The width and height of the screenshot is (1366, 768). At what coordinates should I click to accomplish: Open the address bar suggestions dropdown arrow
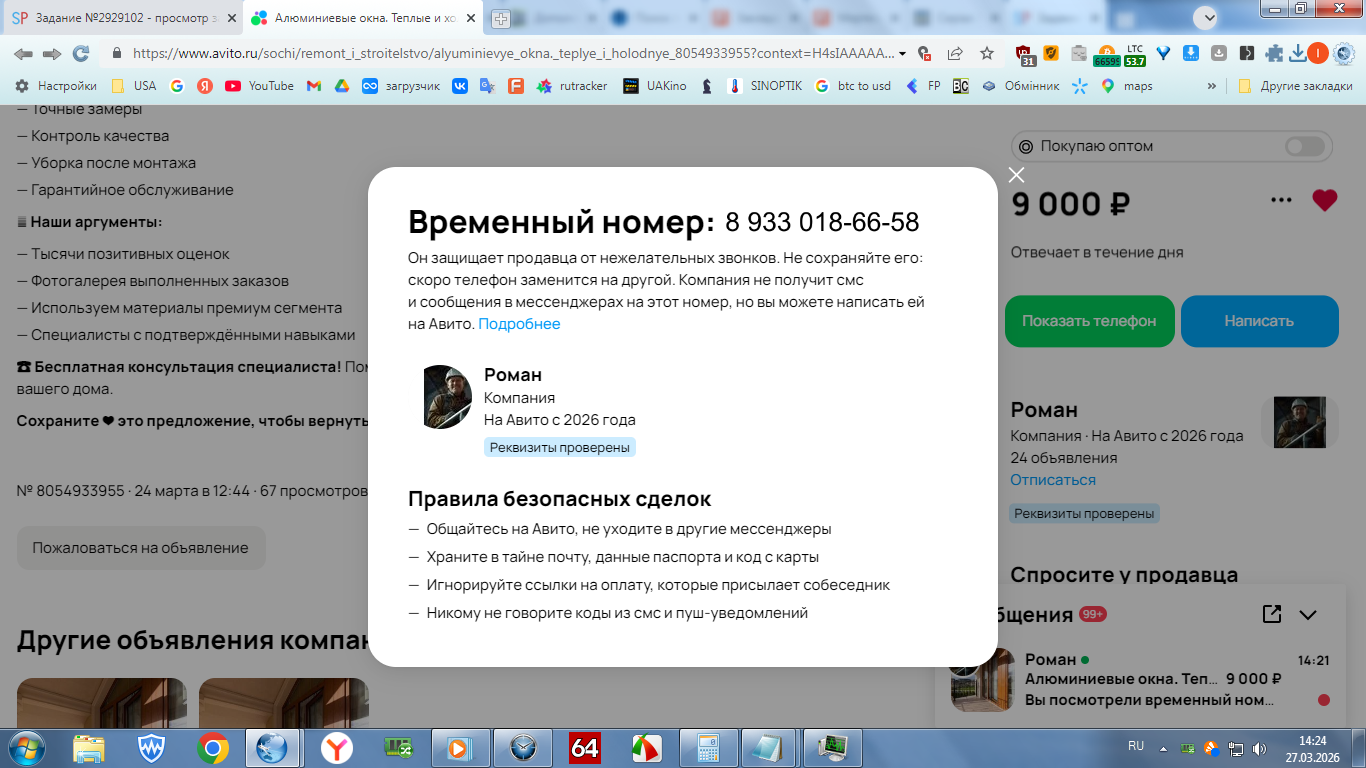[x=903, y=53]
